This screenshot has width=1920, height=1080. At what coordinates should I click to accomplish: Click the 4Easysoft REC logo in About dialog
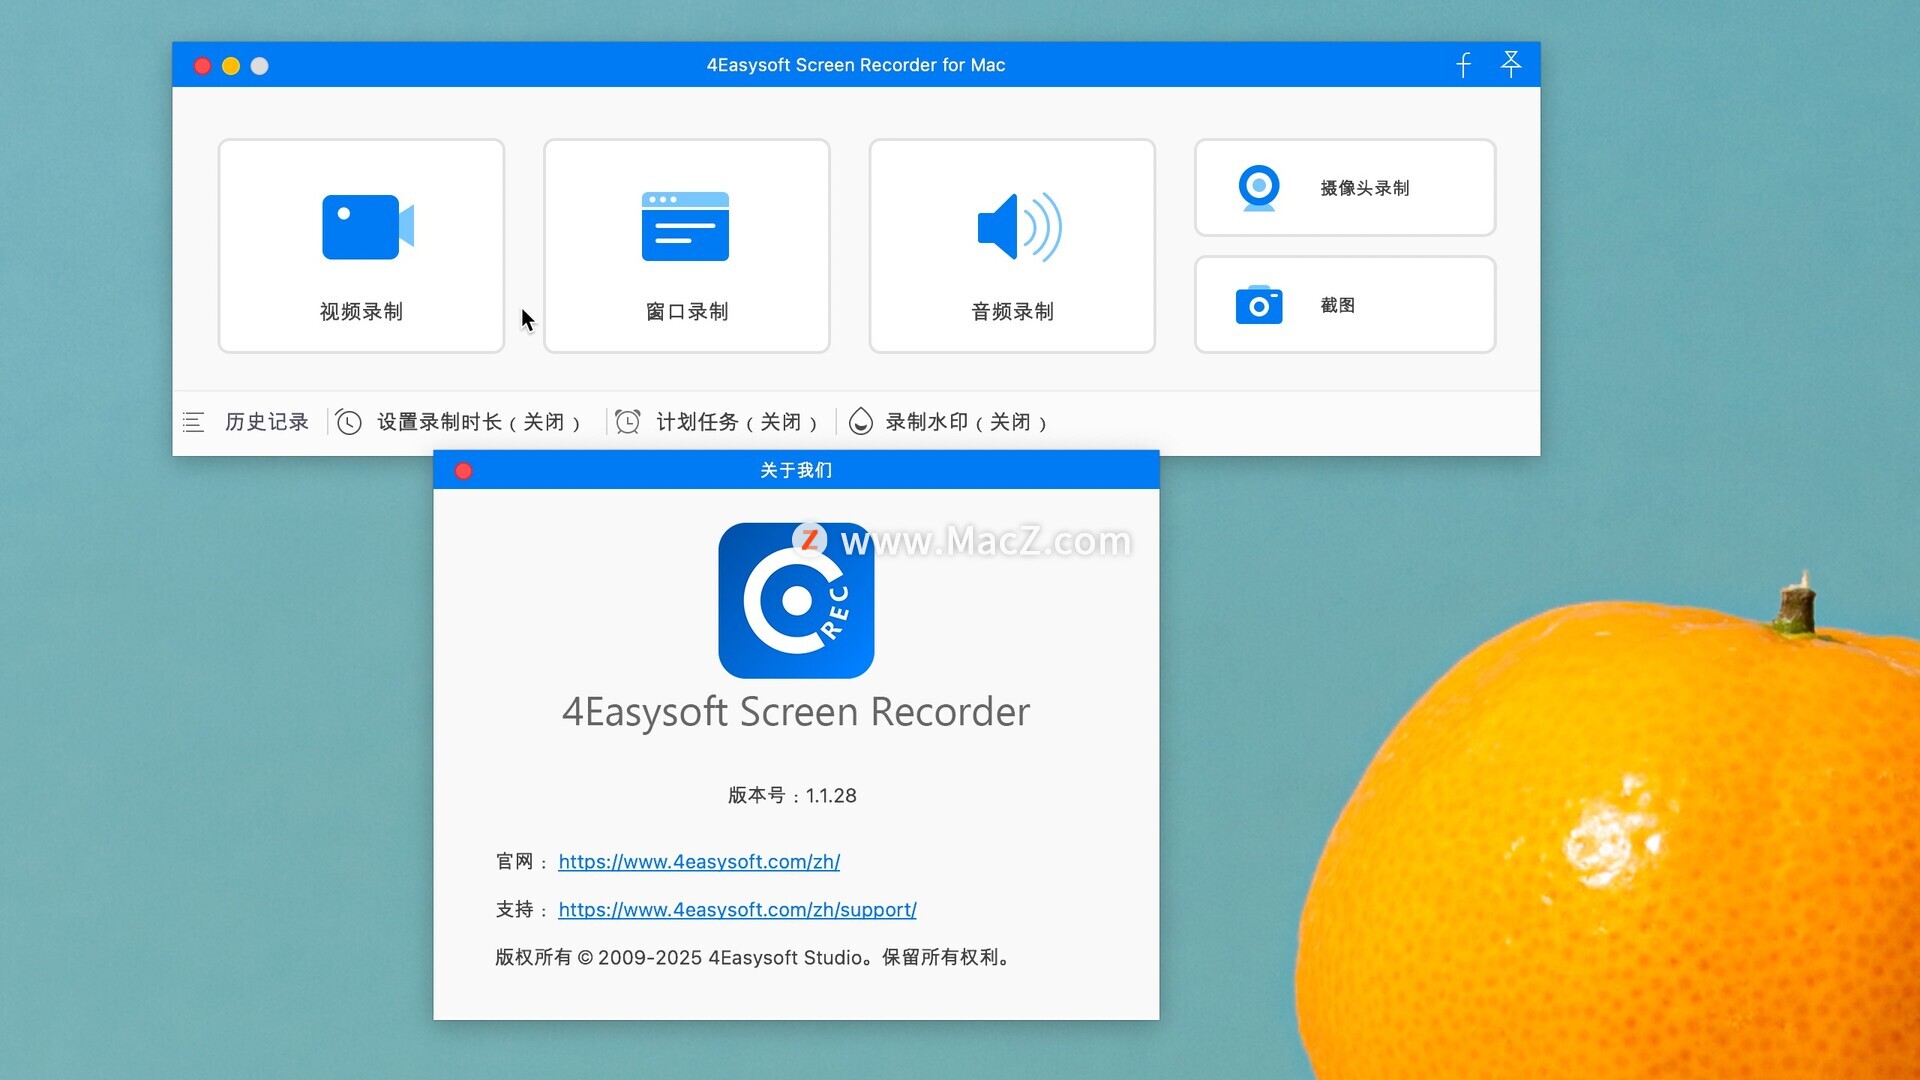click(x=796, y=600)
